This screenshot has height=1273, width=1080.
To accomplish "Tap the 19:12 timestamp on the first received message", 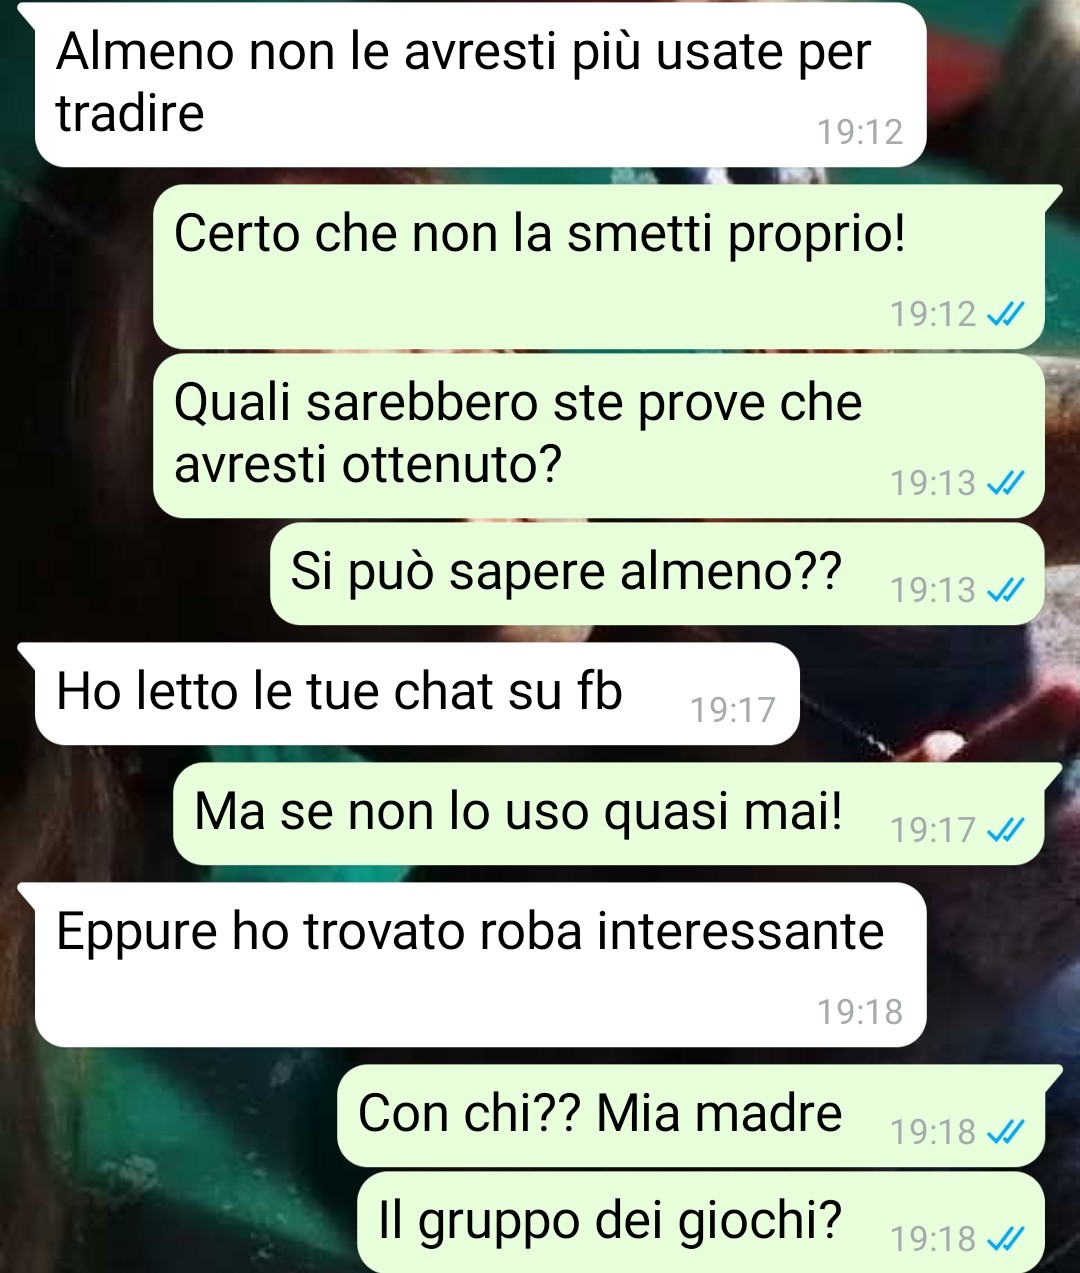I will coord(860,132).
